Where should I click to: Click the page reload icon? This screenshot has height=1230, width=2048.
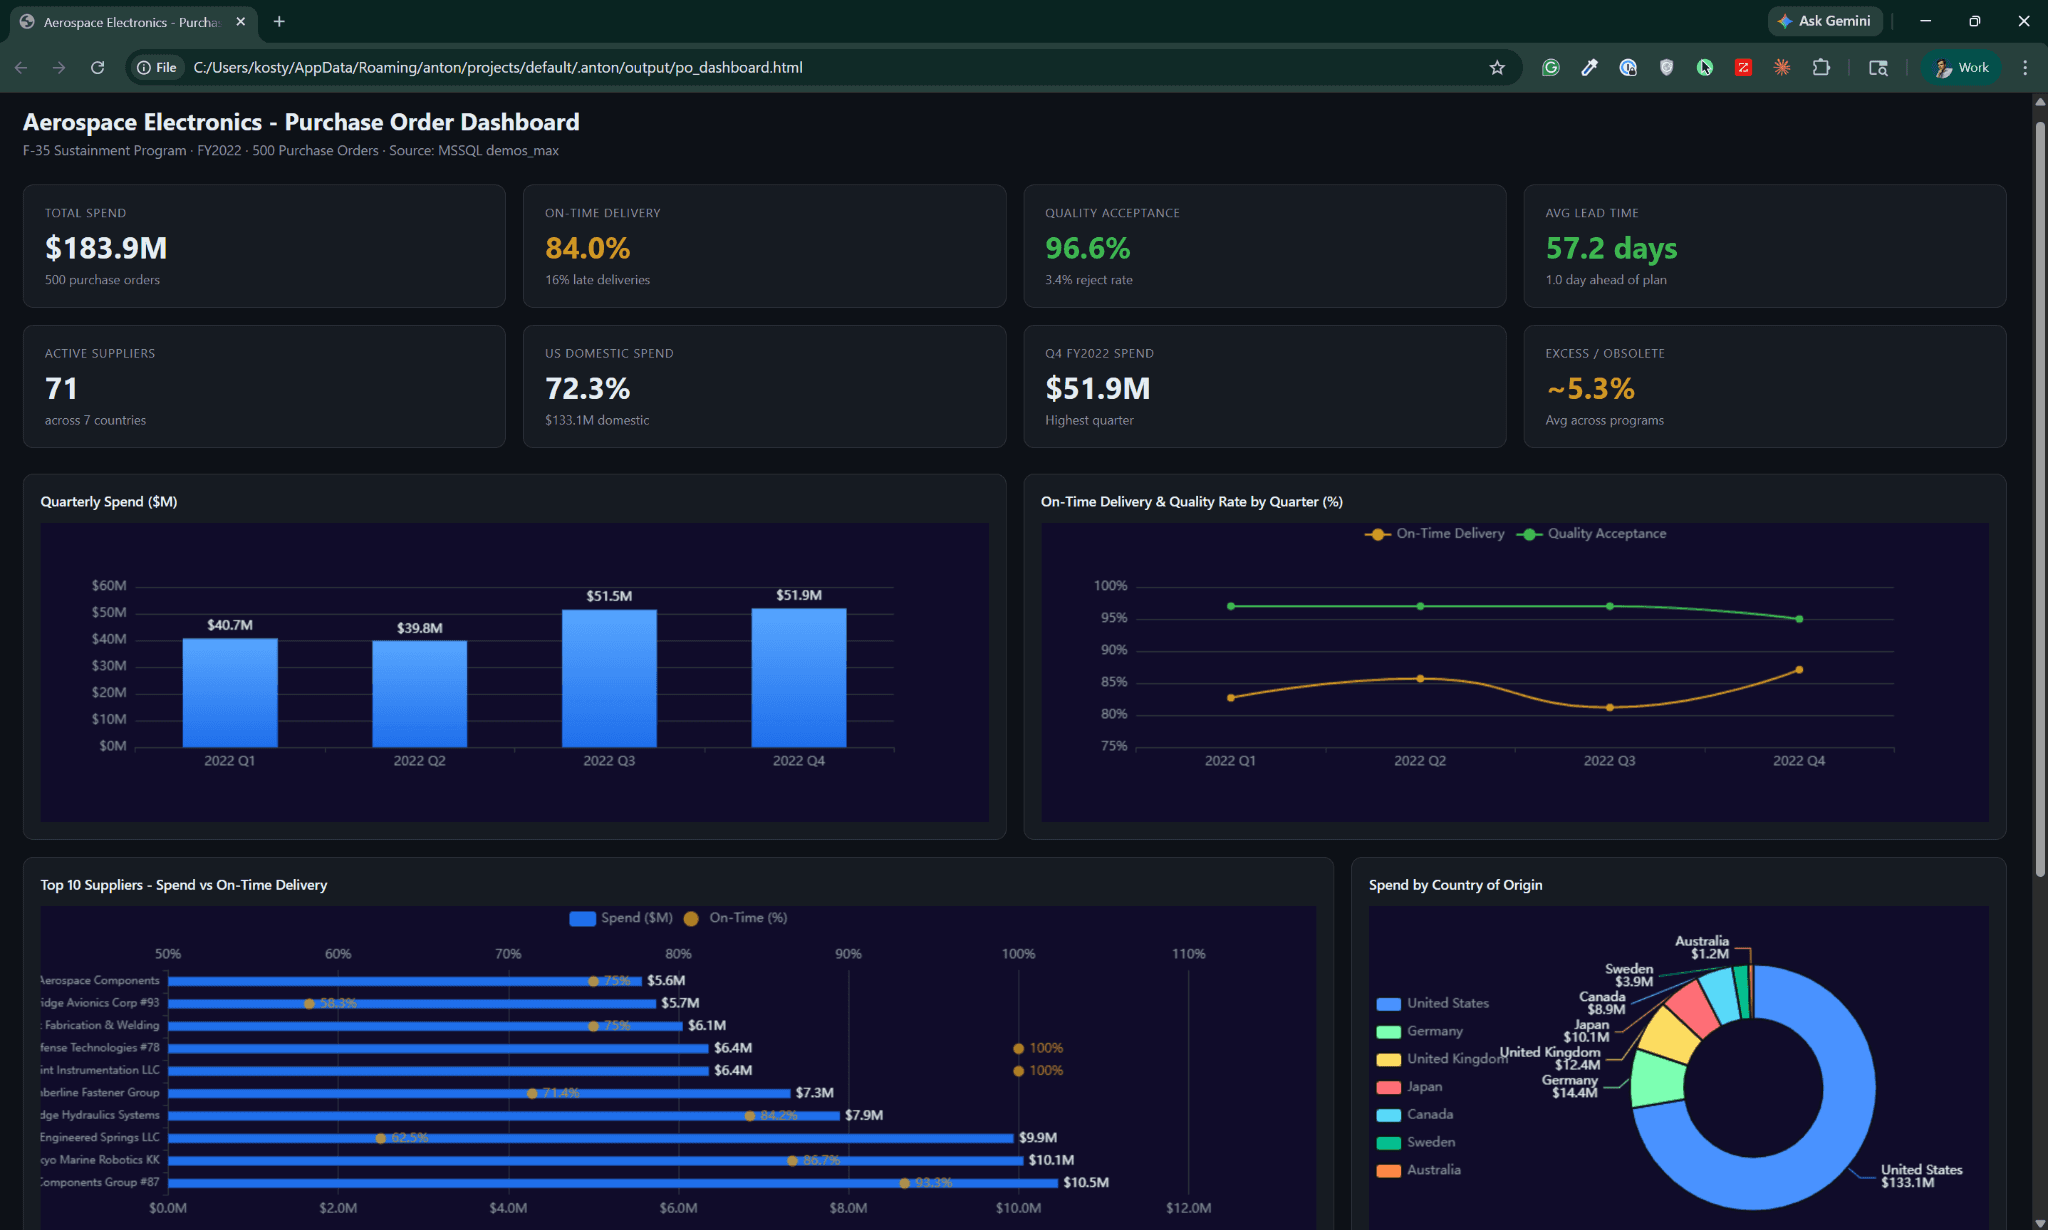pos(97,67)
